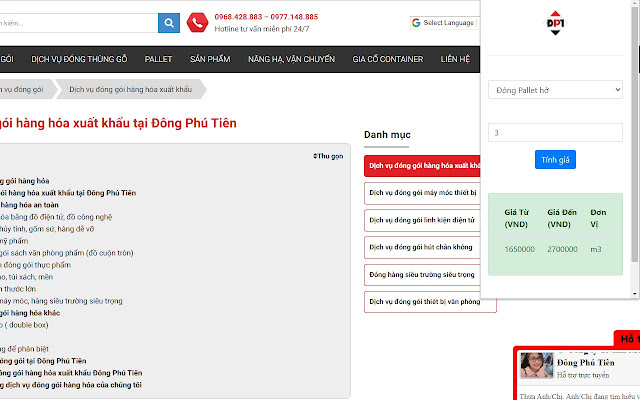Open Gia cố container menu

pyautogui.click(x=388, y=59)
